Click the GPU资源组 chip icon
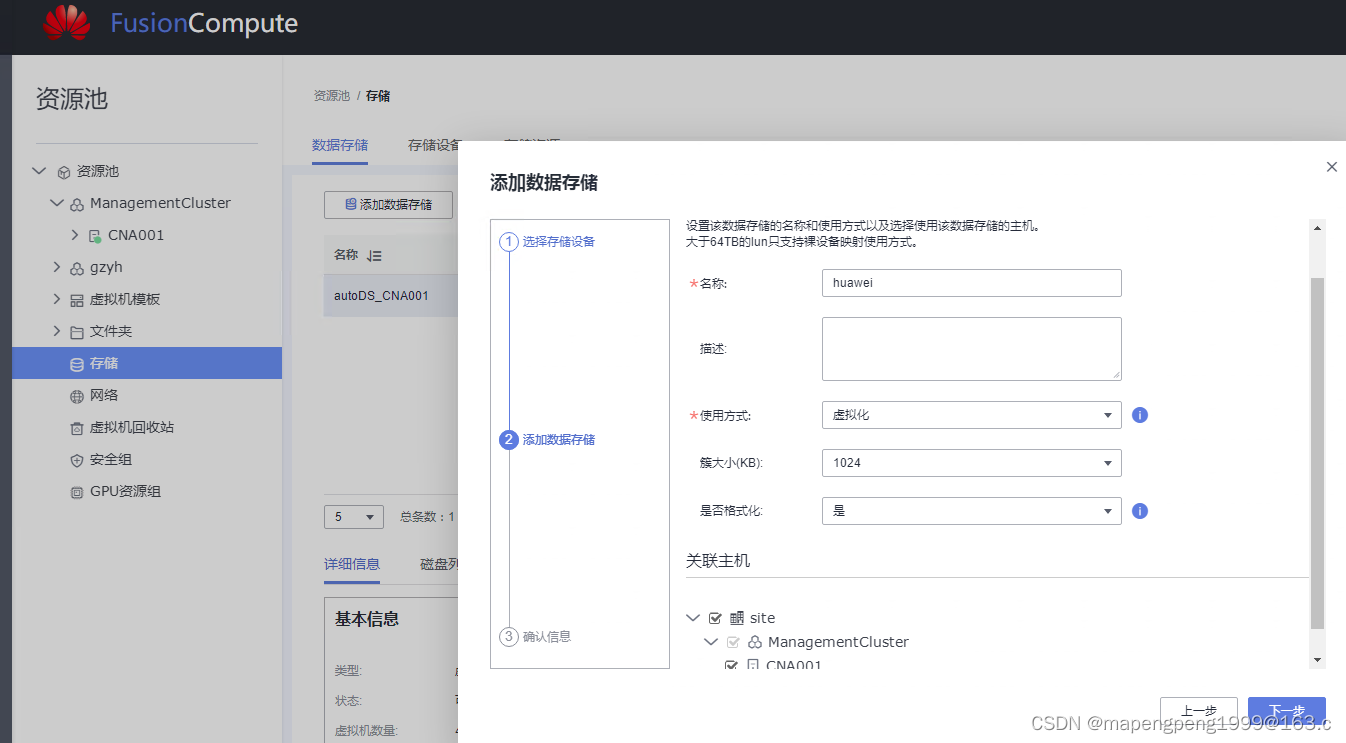 coord(77,492)
